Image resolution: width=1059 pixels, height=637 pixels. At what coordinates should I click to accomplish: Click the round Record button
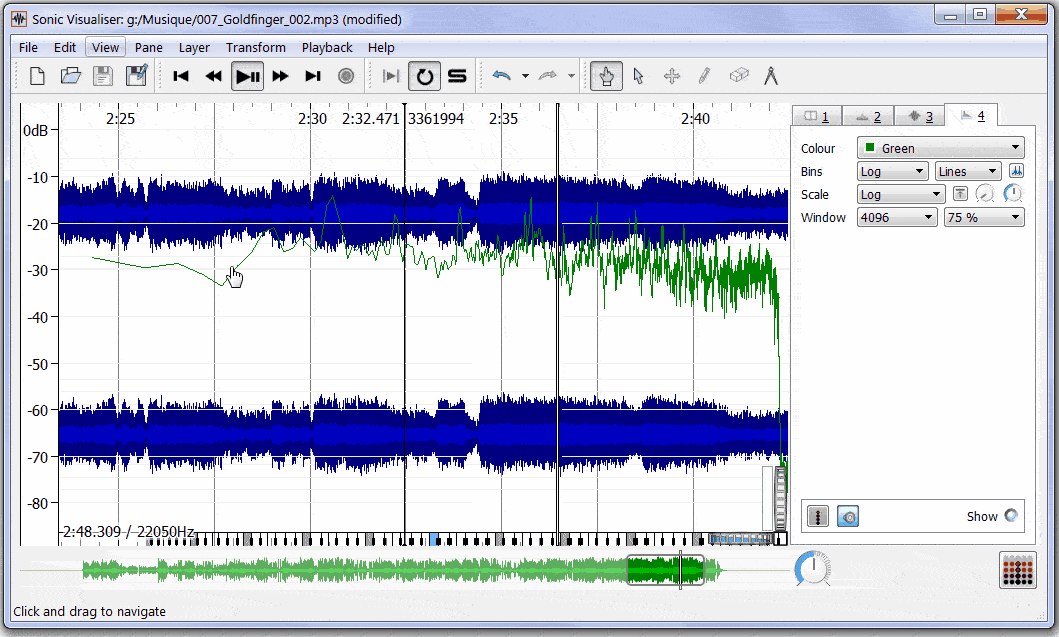coord(346,76)
